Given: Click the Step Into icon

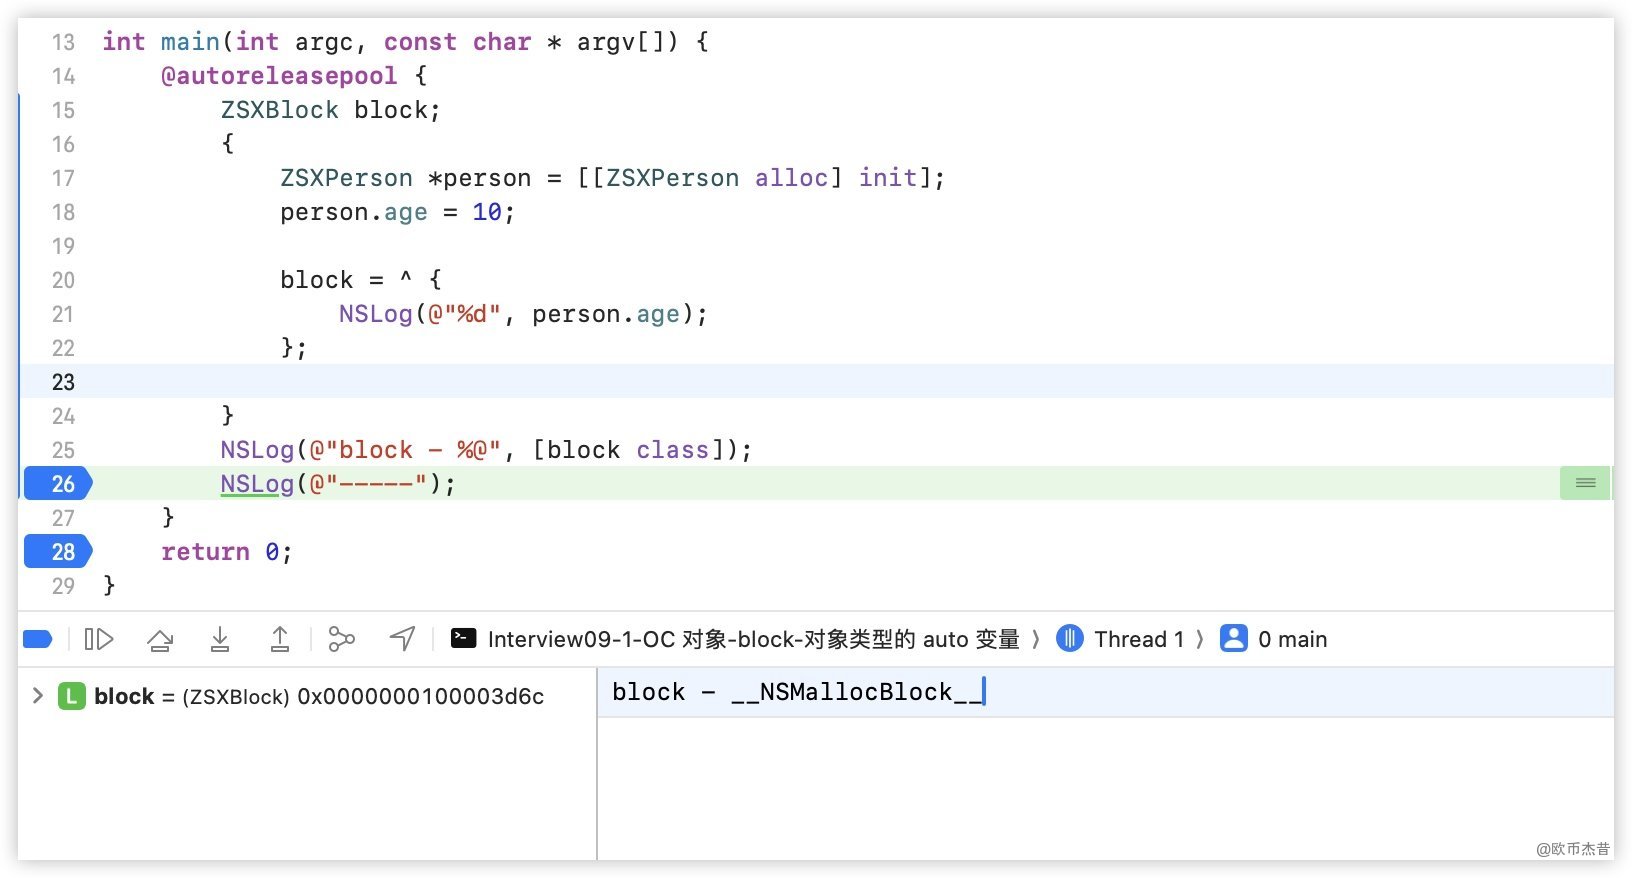Looking at the screenshot, I should 220,639.
